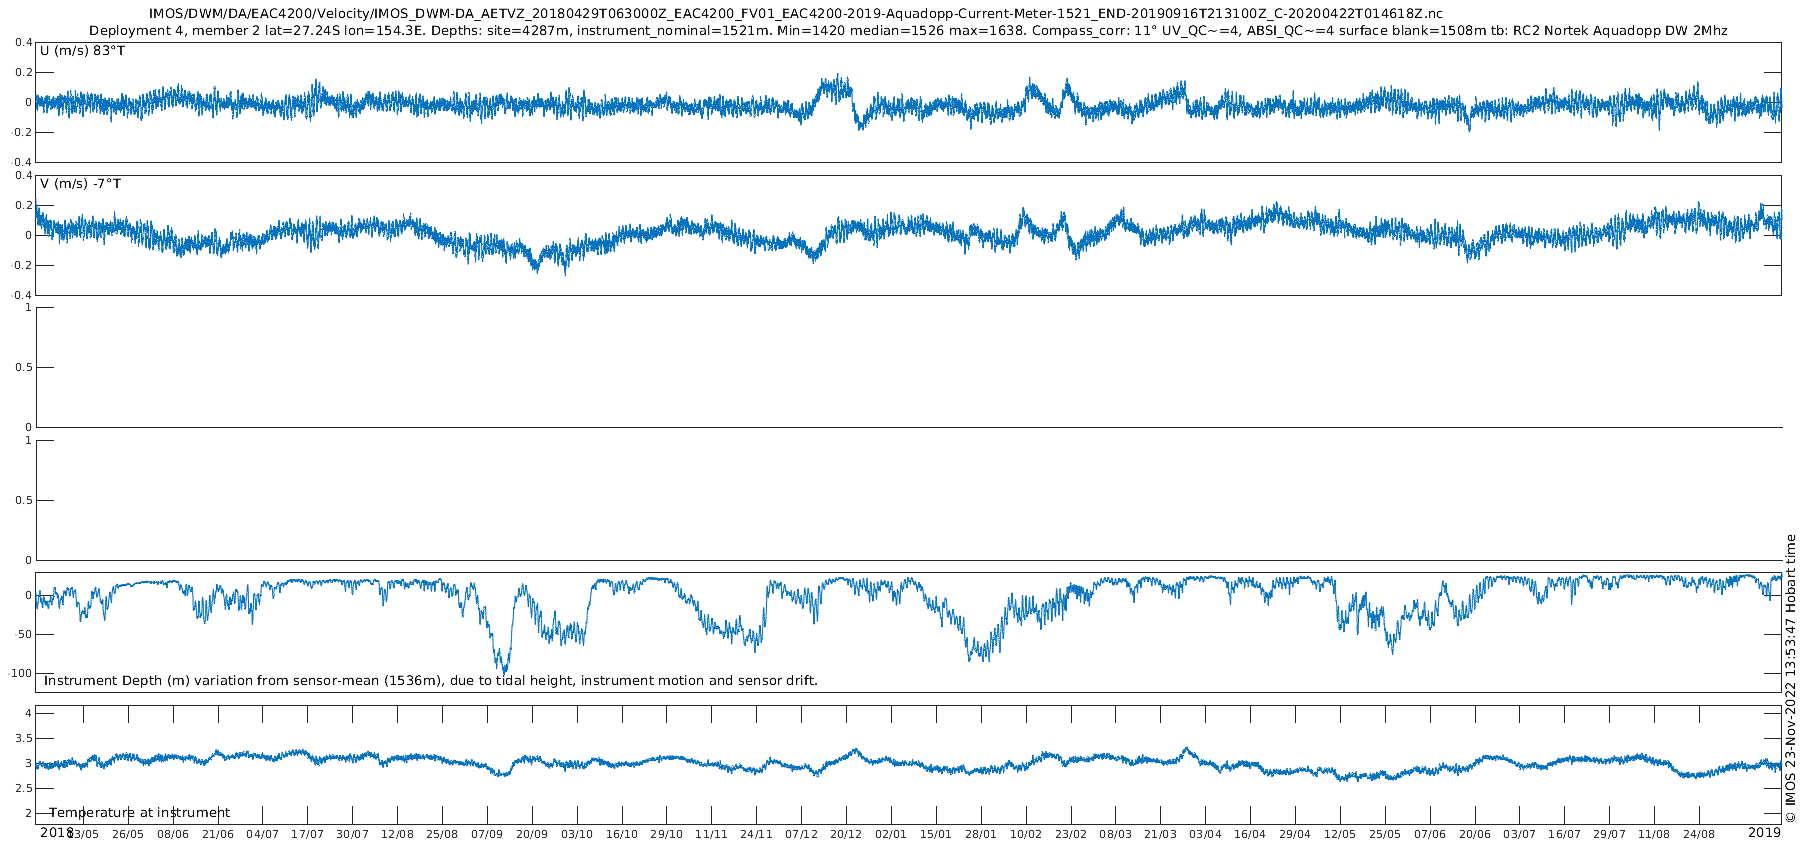1800x850 pixels.
Task: Select the 'U (m/s) 83°T' panel label
Action: pyautogui.click(x=83, y=50)
